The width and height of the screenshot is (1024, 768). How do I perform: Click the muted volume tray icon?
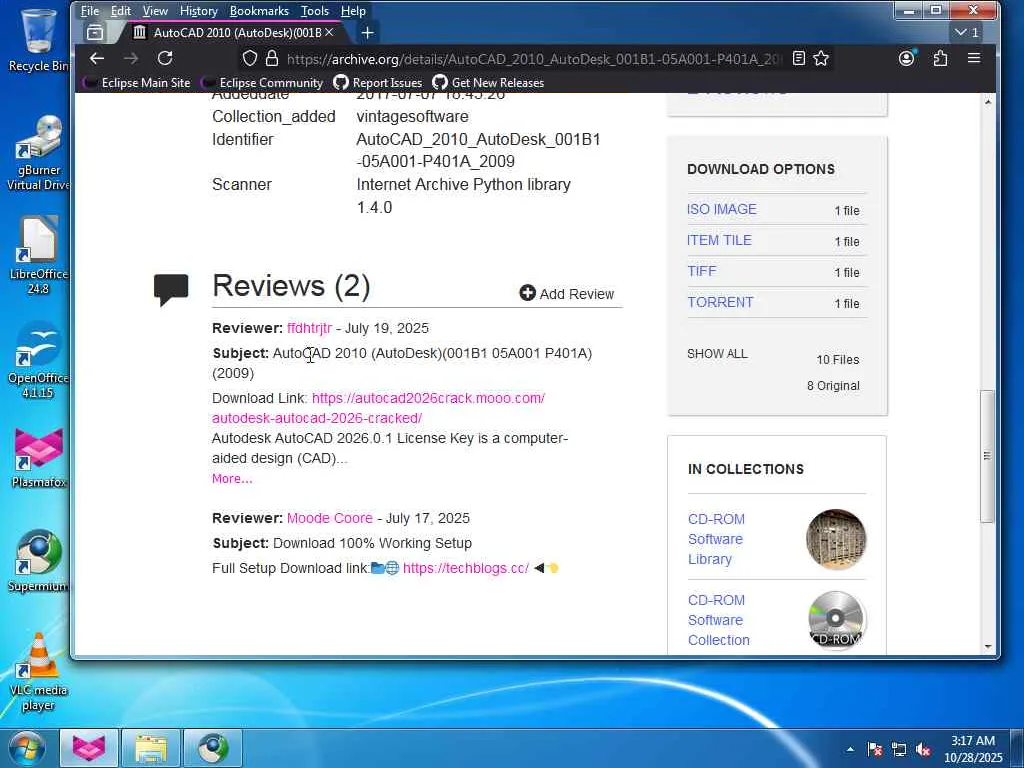(923, 749)
